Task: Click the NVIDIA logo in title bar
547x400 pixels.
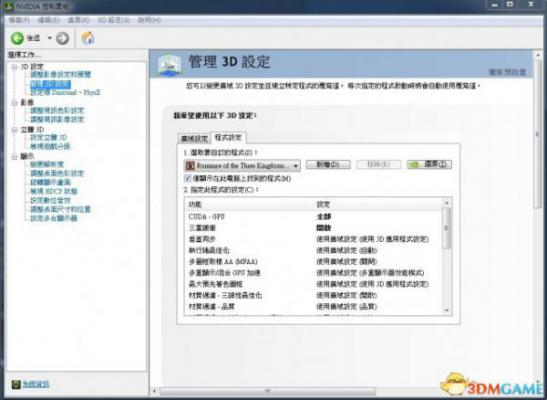Action: [x=8, y=6]
